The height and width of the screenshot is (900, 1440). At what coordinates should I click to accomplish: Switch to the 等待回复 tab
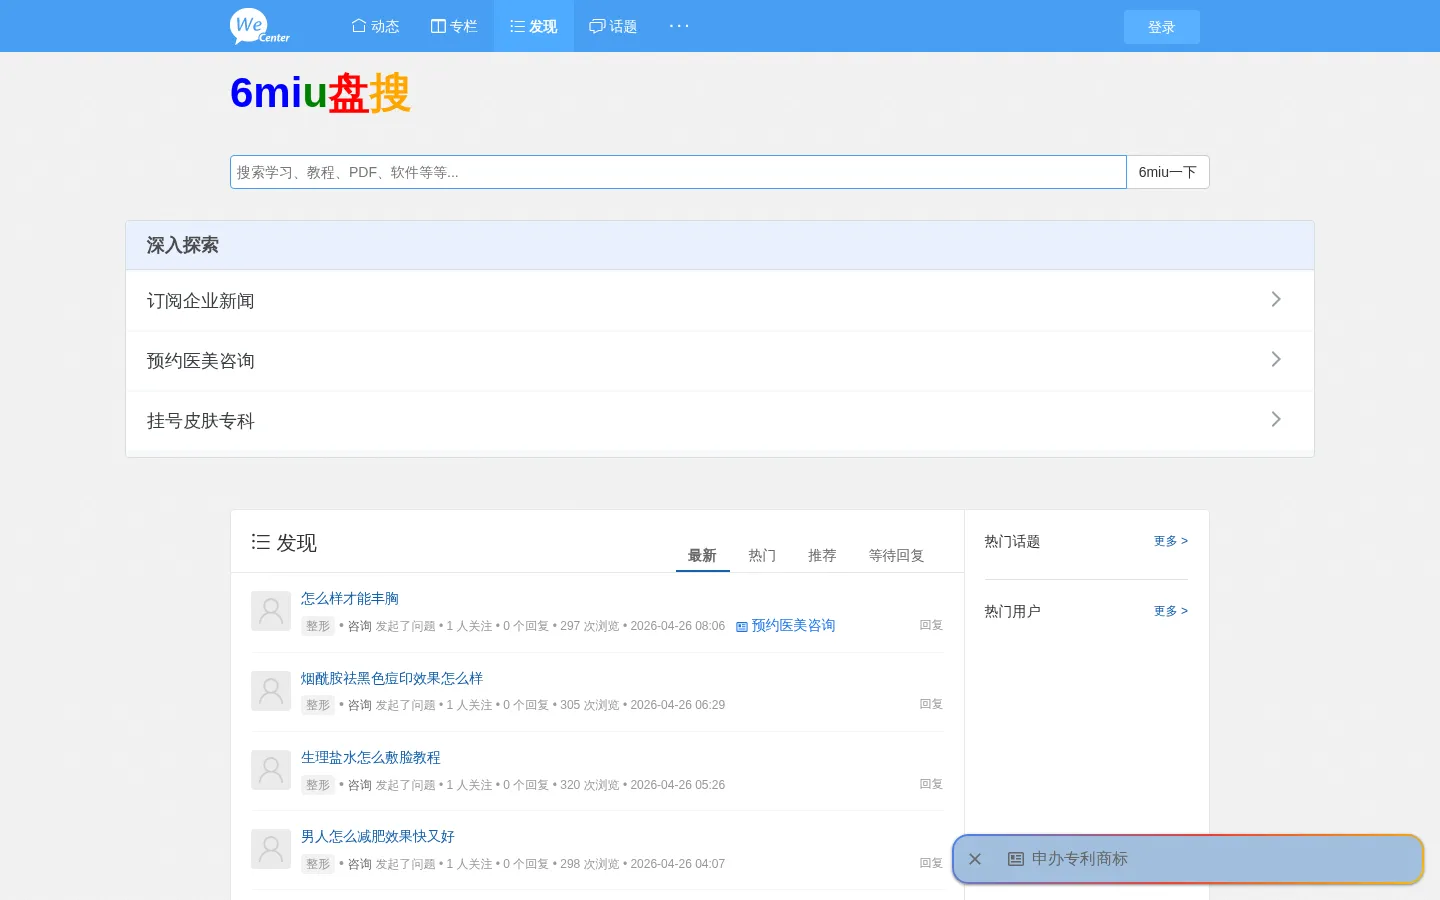coord(896,555)
